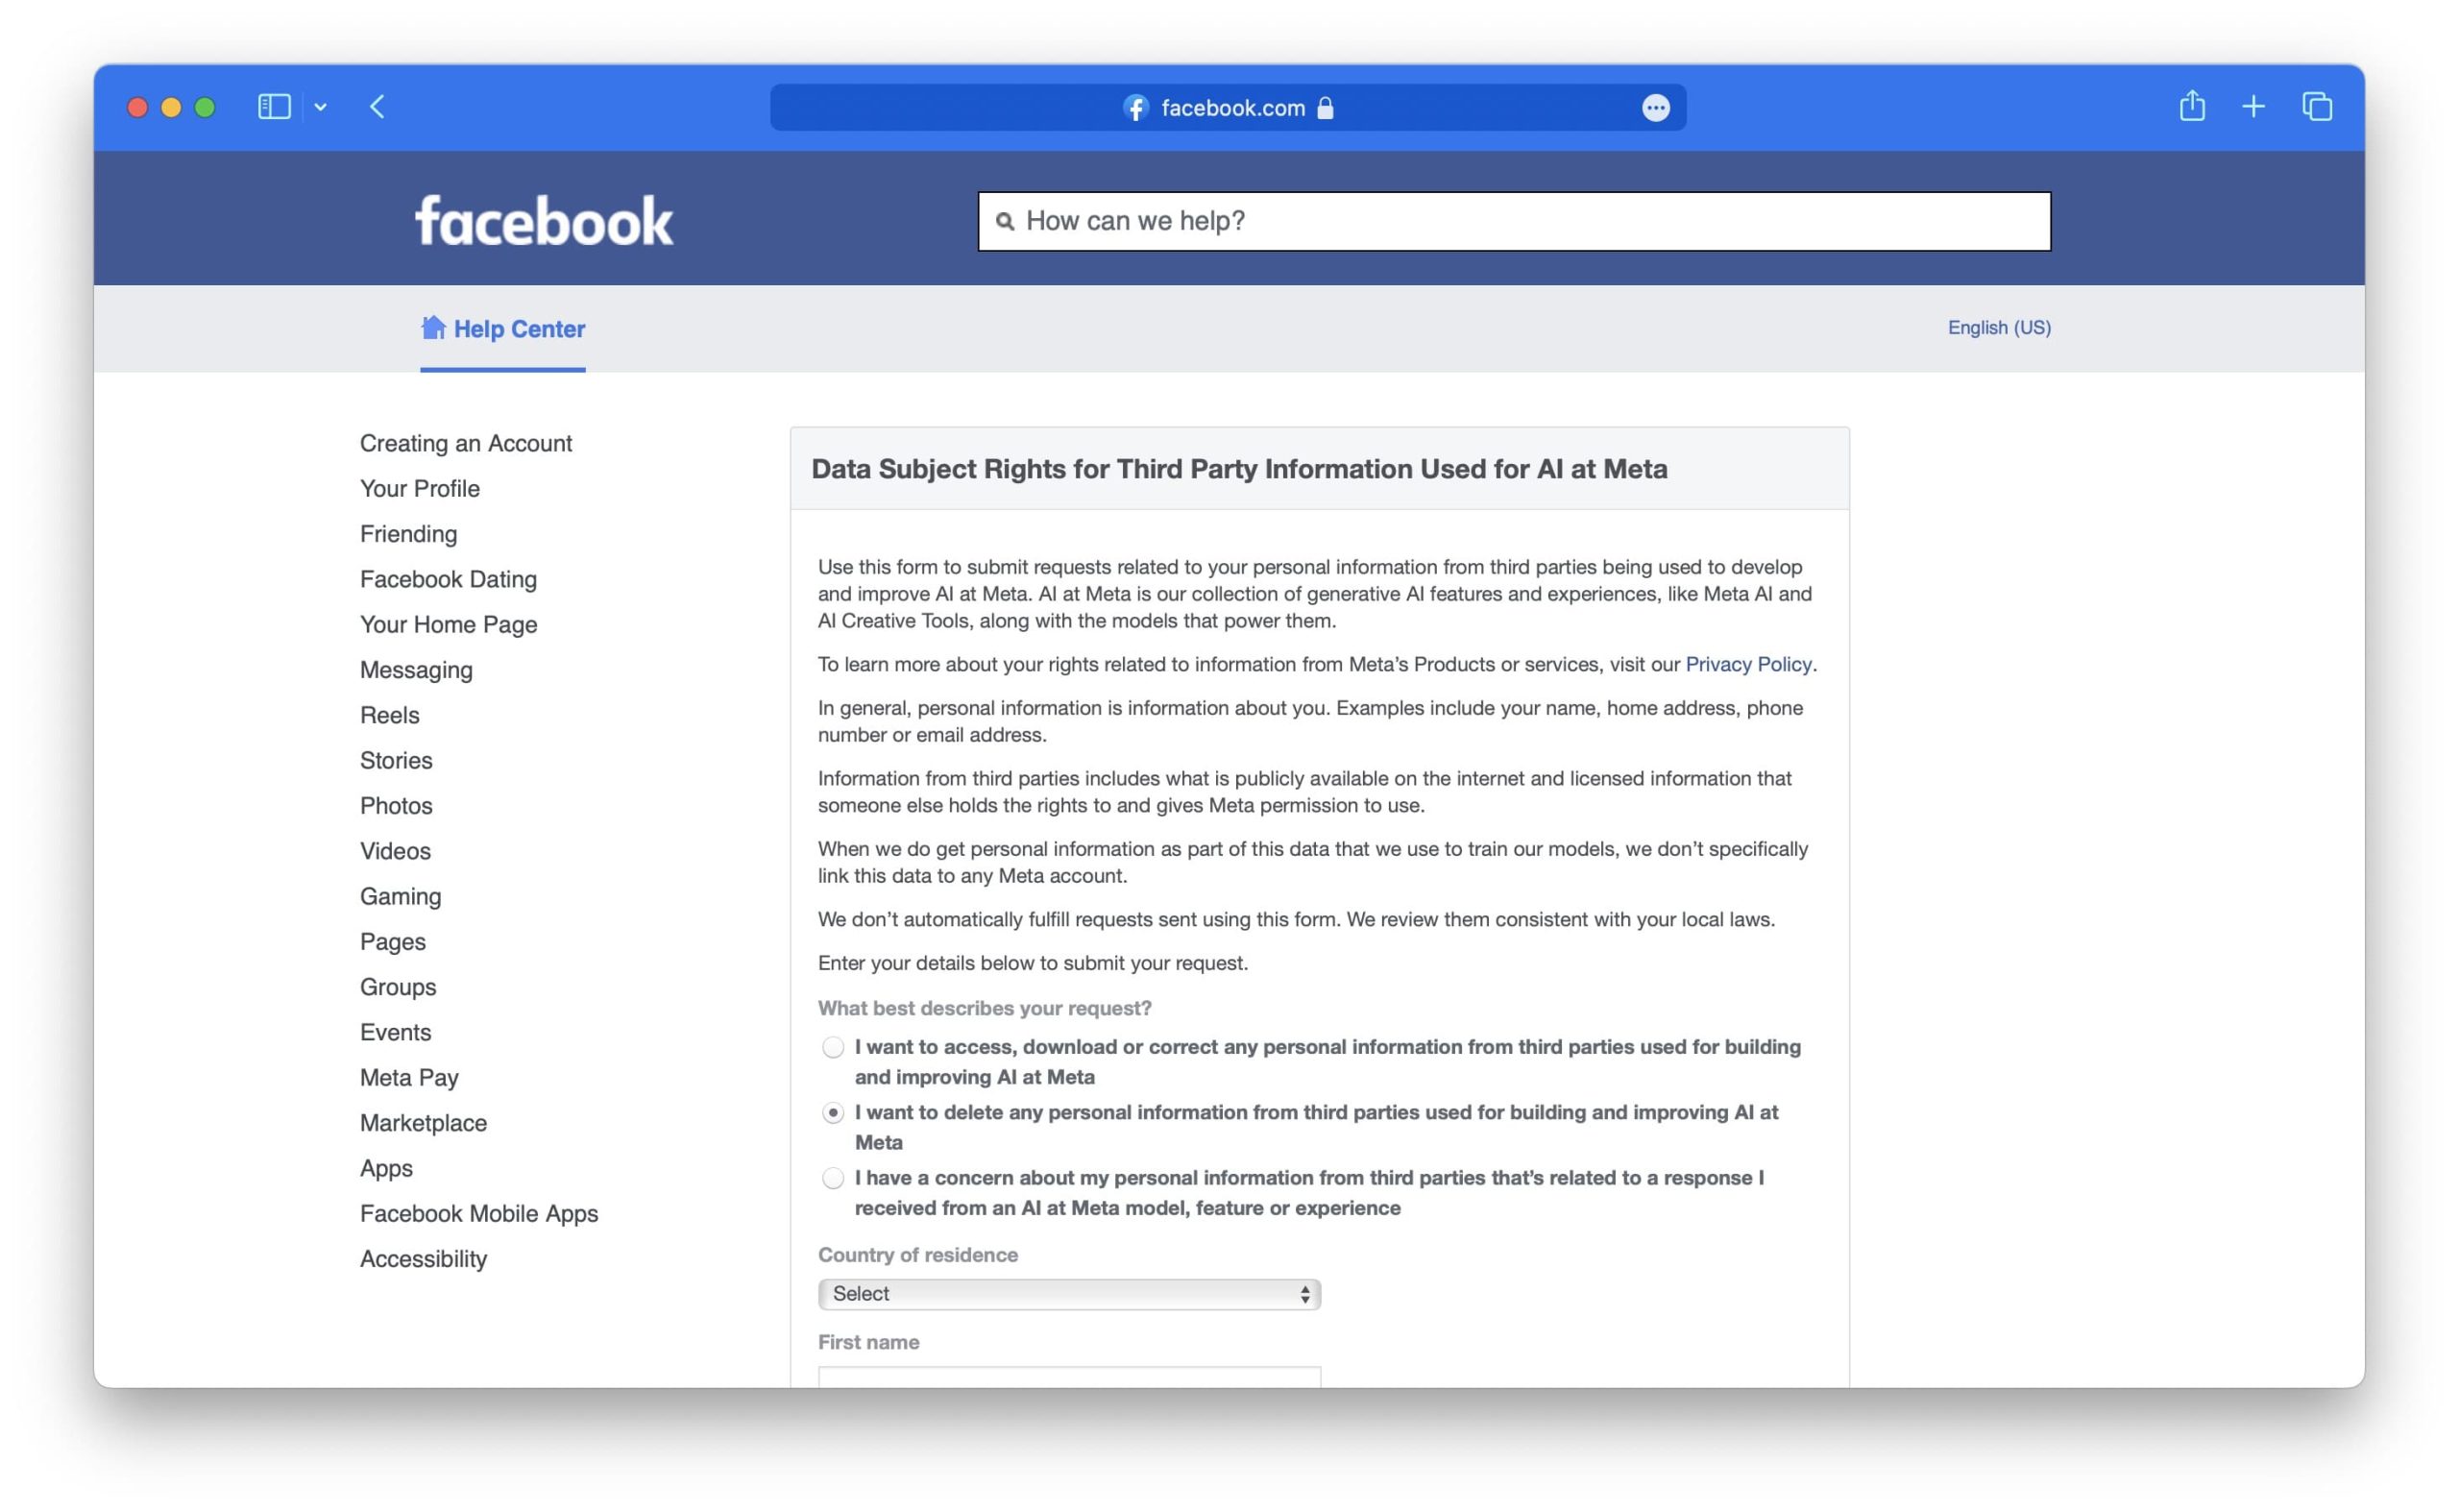2459x1512 pixels.
Task: Open a new tab with the plus icon
Action: pos(2253,107)
